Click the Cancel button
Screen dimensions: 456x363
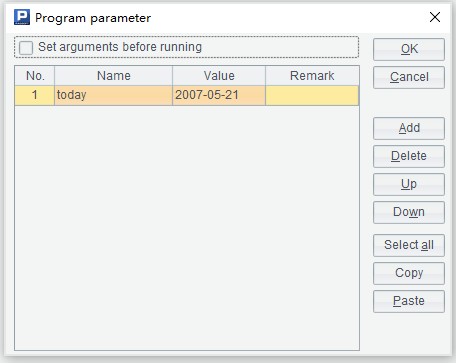click(x=409, y=77)
